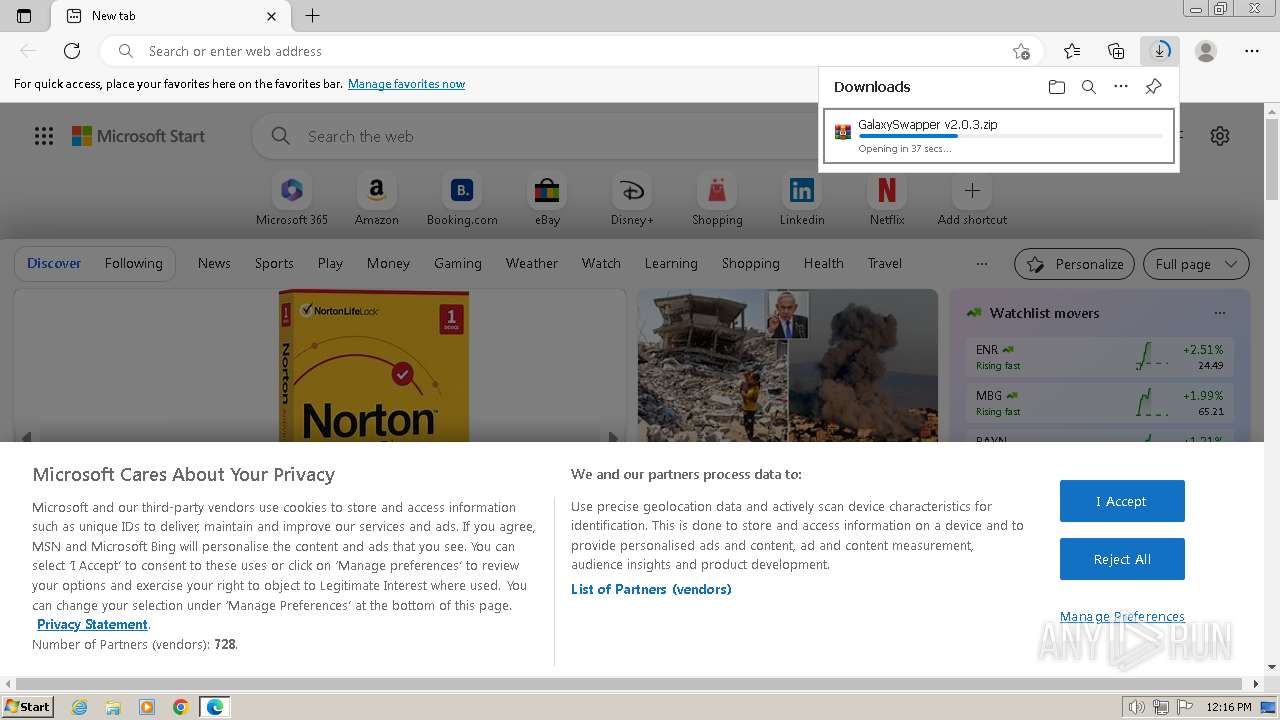Screen dimensions: 1280x720
Task: Toggle the Downloads toolbar button
Action: click(1160, 51)
